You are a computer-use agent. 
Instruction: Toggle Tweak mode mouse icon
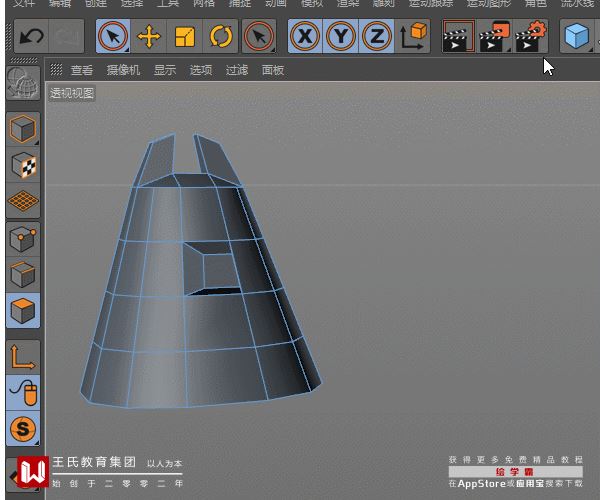coord(23,393)
